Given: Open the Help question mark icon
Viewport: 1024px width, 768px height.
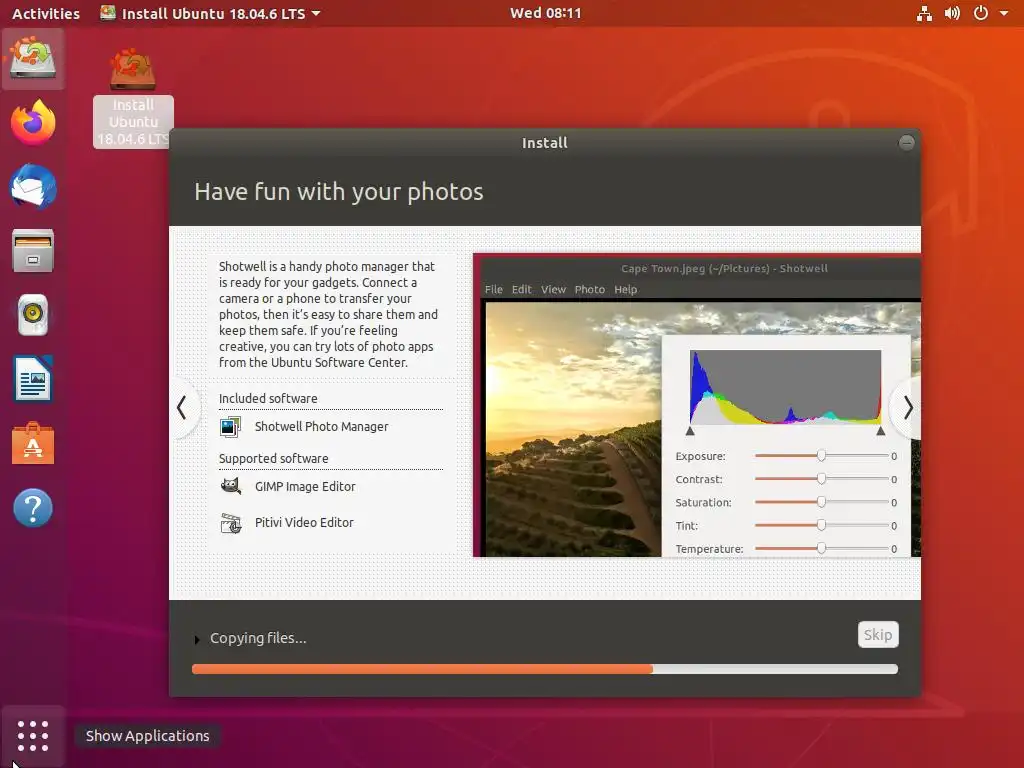Looking at the screenshot, I should point(33,507).
